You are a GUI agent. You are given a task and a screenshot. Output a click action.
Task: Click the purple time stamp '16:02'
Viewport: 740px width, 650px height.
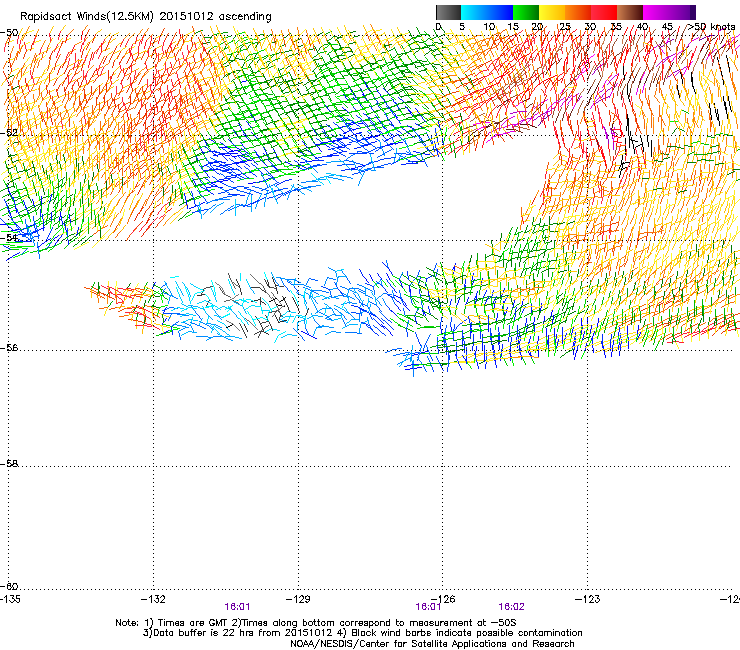coord(512,607)
